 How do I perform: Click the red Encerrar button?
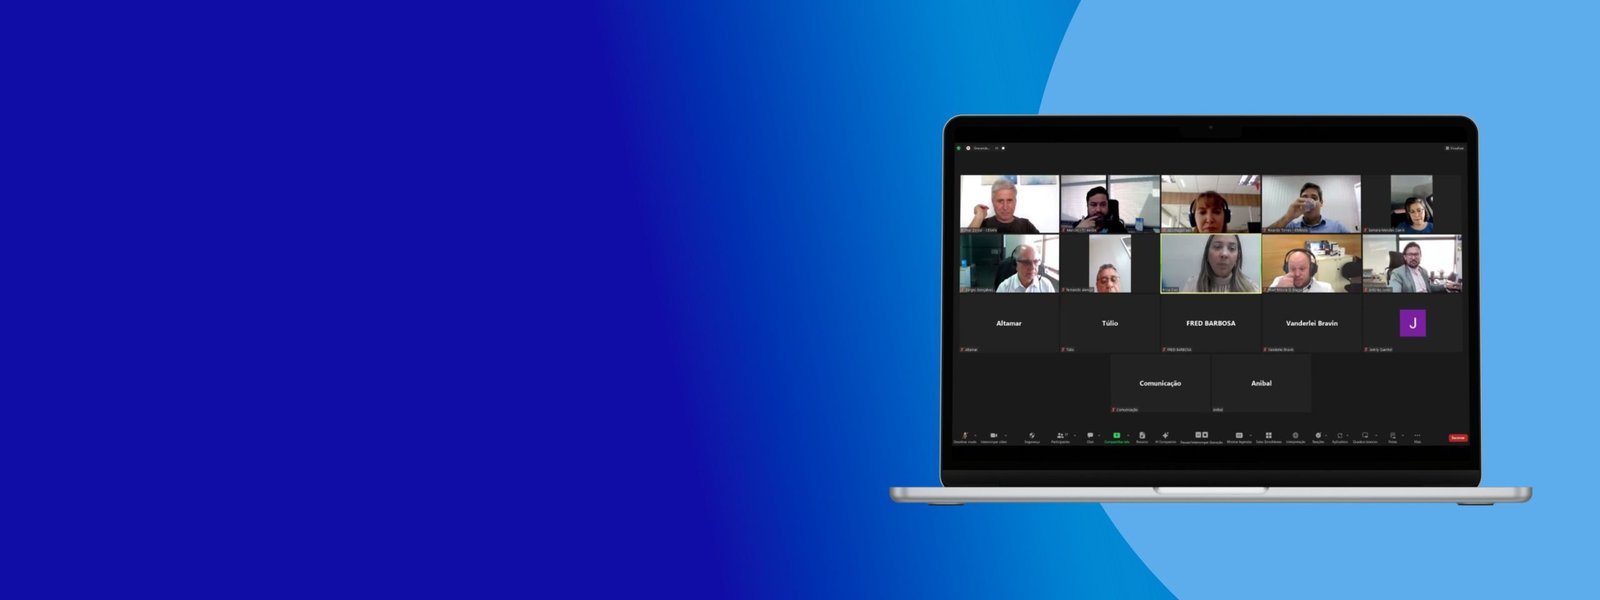click(1458, 438)
